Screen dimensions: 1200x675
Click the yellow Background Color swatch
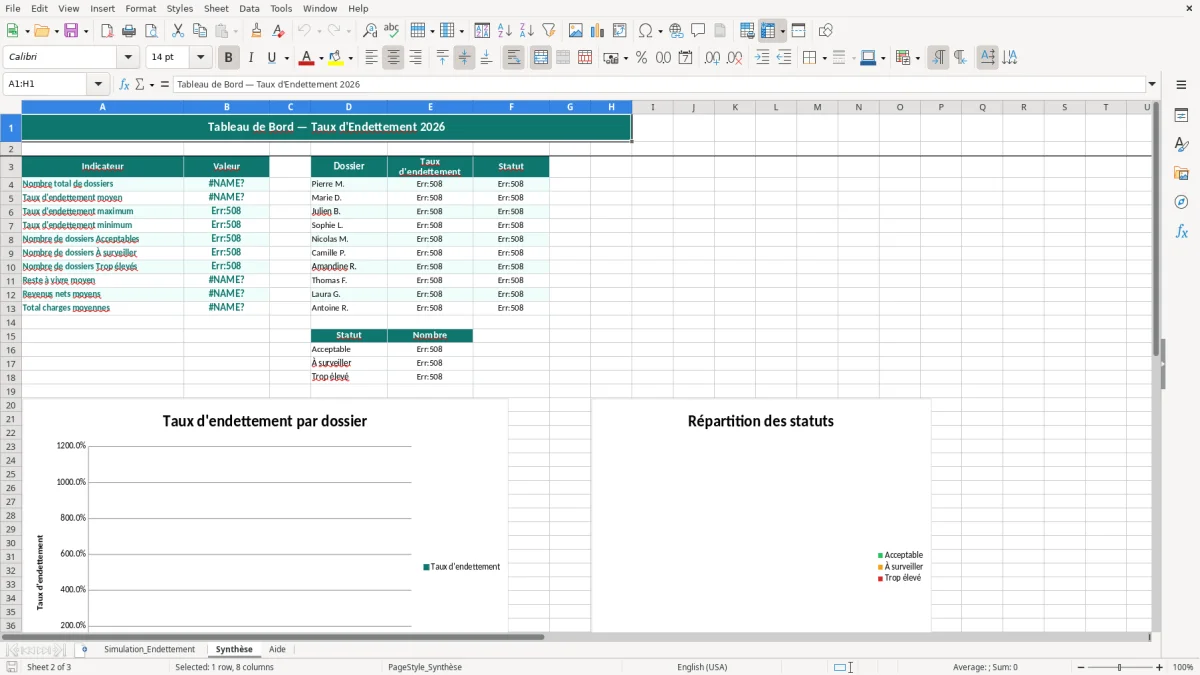[x=337, y=58]
